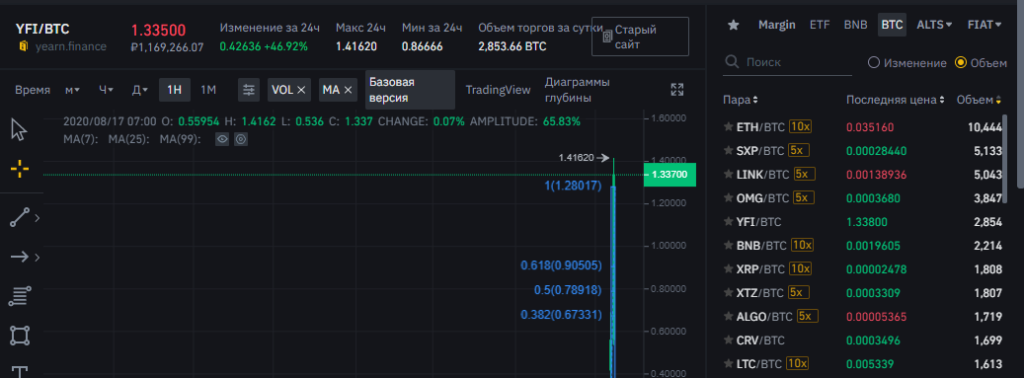
Task: Sort list by Последняя цена column
Action: [x=895, y=100]
